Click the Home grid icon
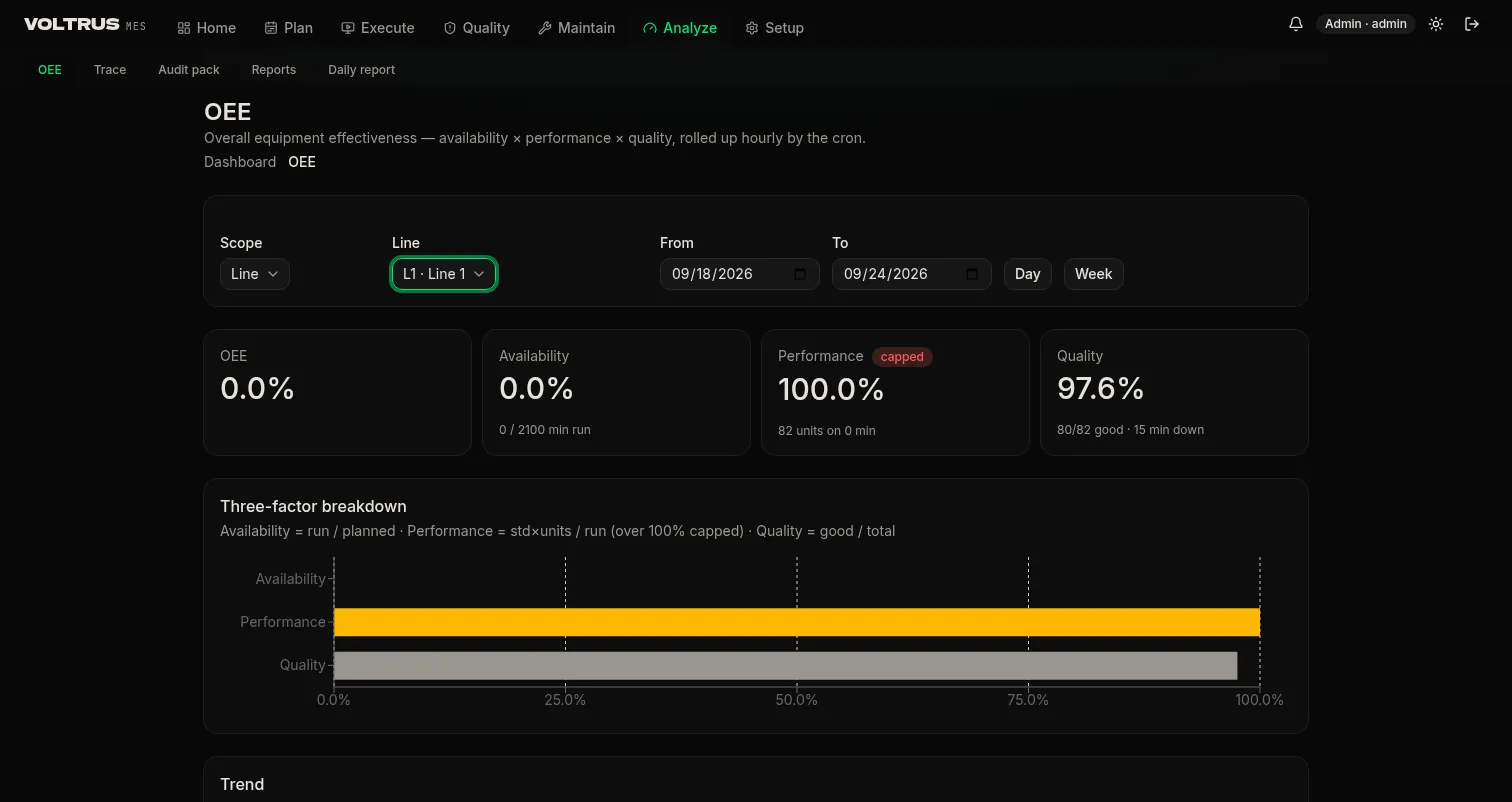1512x802 pixels. click(184, 28)
